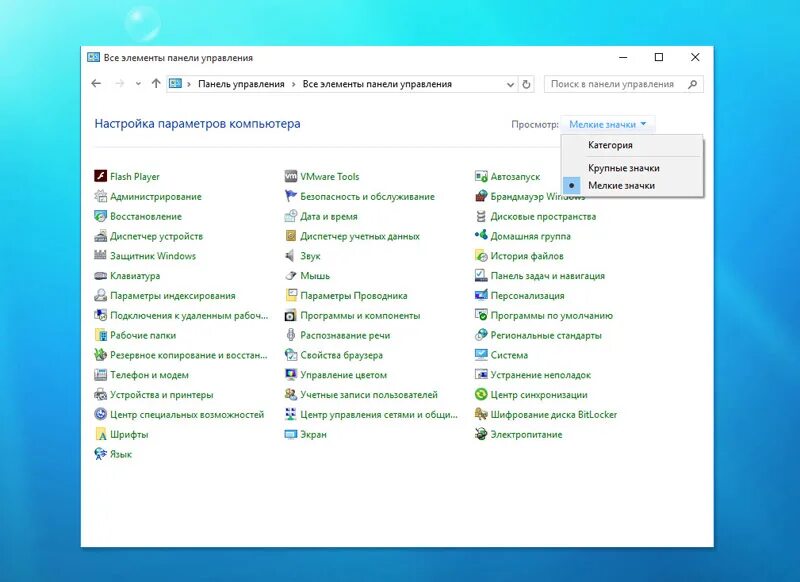This screenshot has height=582, width=800.
Task: Go up one level with Up arrow
Action: click(x=156, y=84)
